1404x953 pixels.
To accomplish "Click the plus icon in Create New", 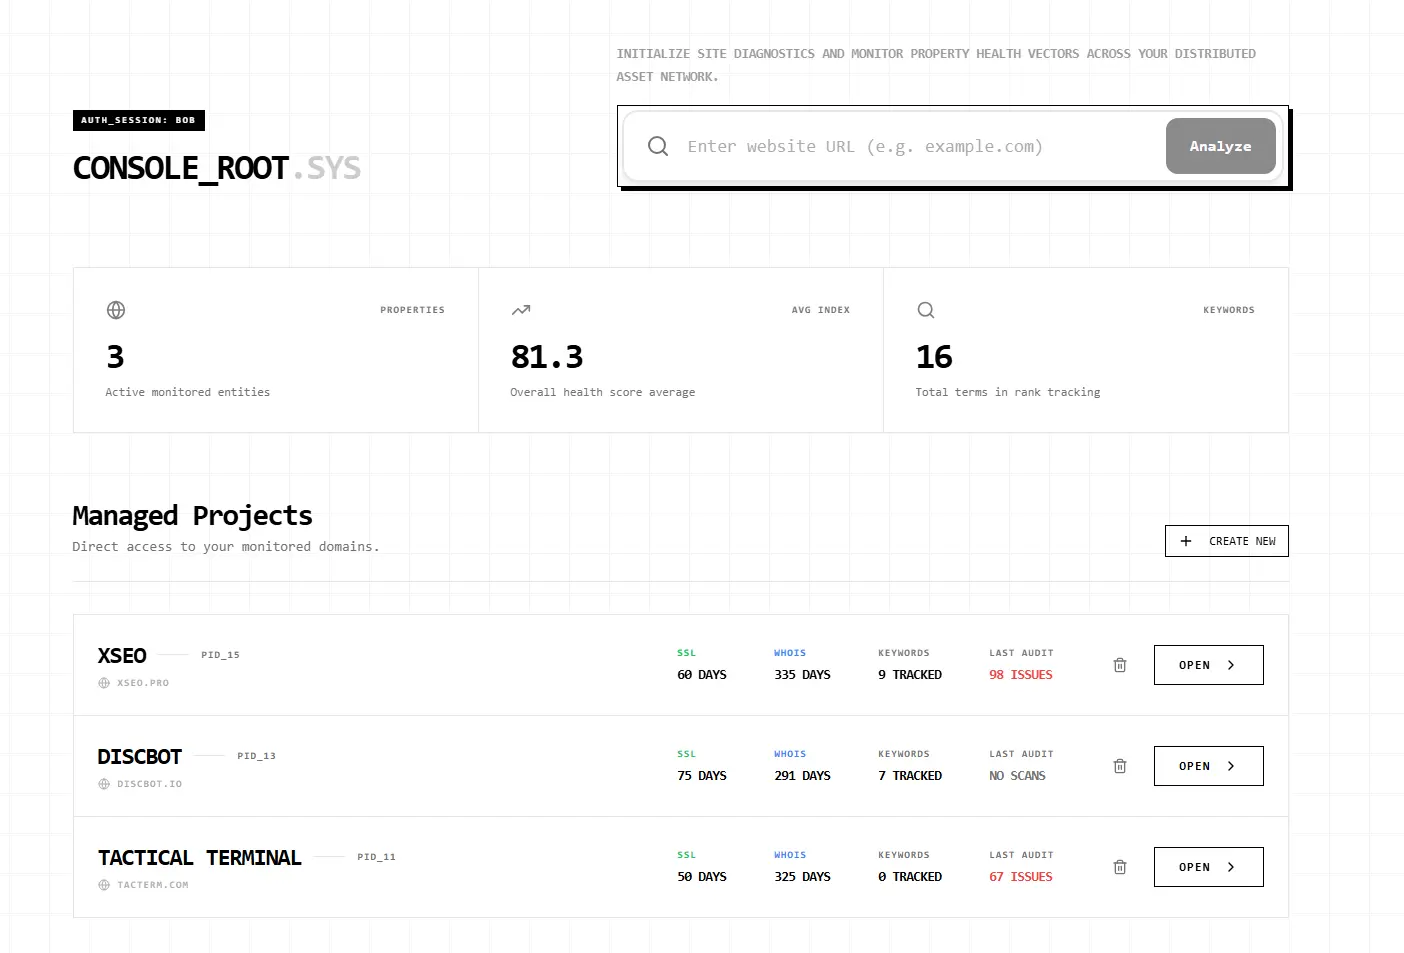I will (1186, 541).
